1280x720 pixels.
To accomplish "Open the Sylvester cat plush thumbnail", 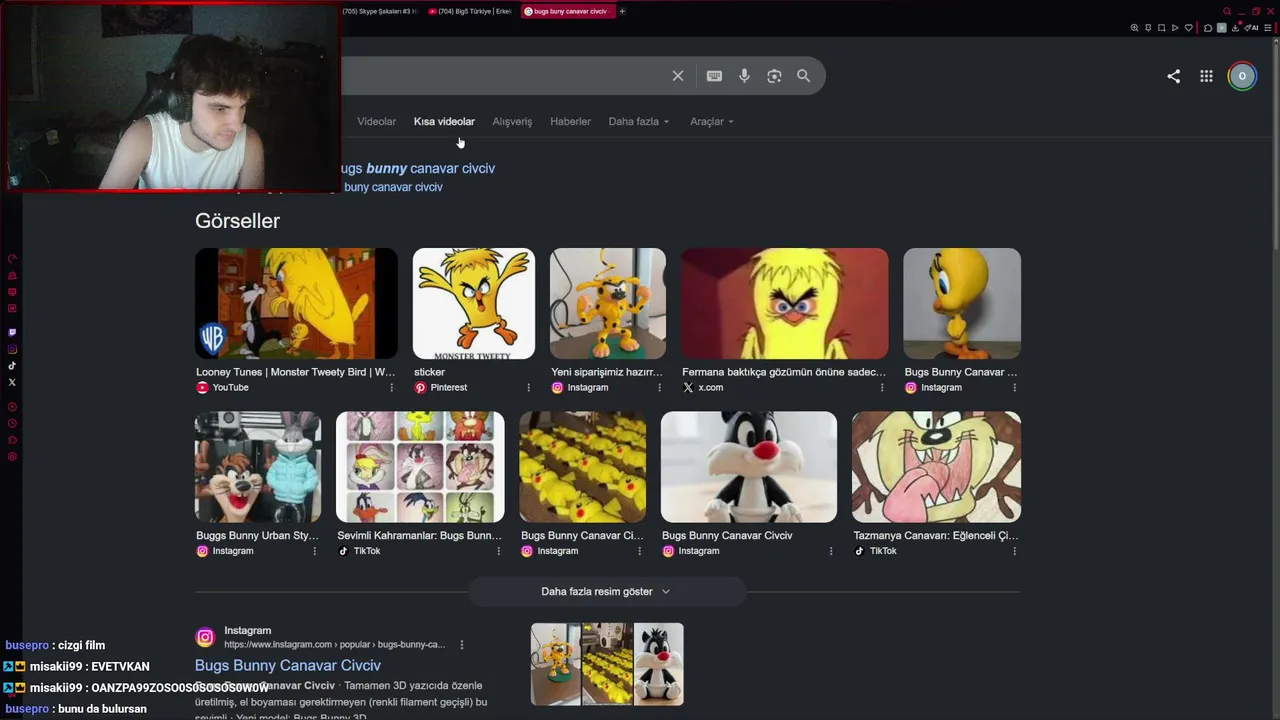I will (749, 467).
